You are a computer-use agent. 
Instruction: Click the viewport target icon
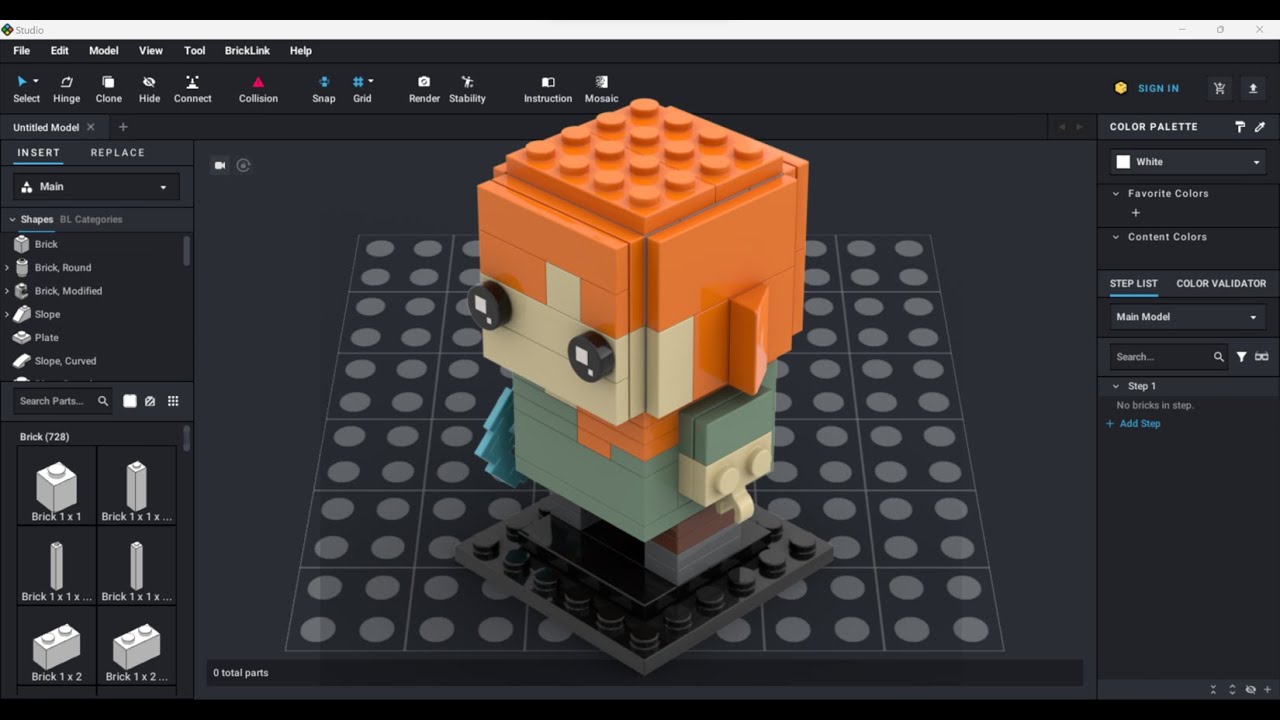tap(243, 165)
